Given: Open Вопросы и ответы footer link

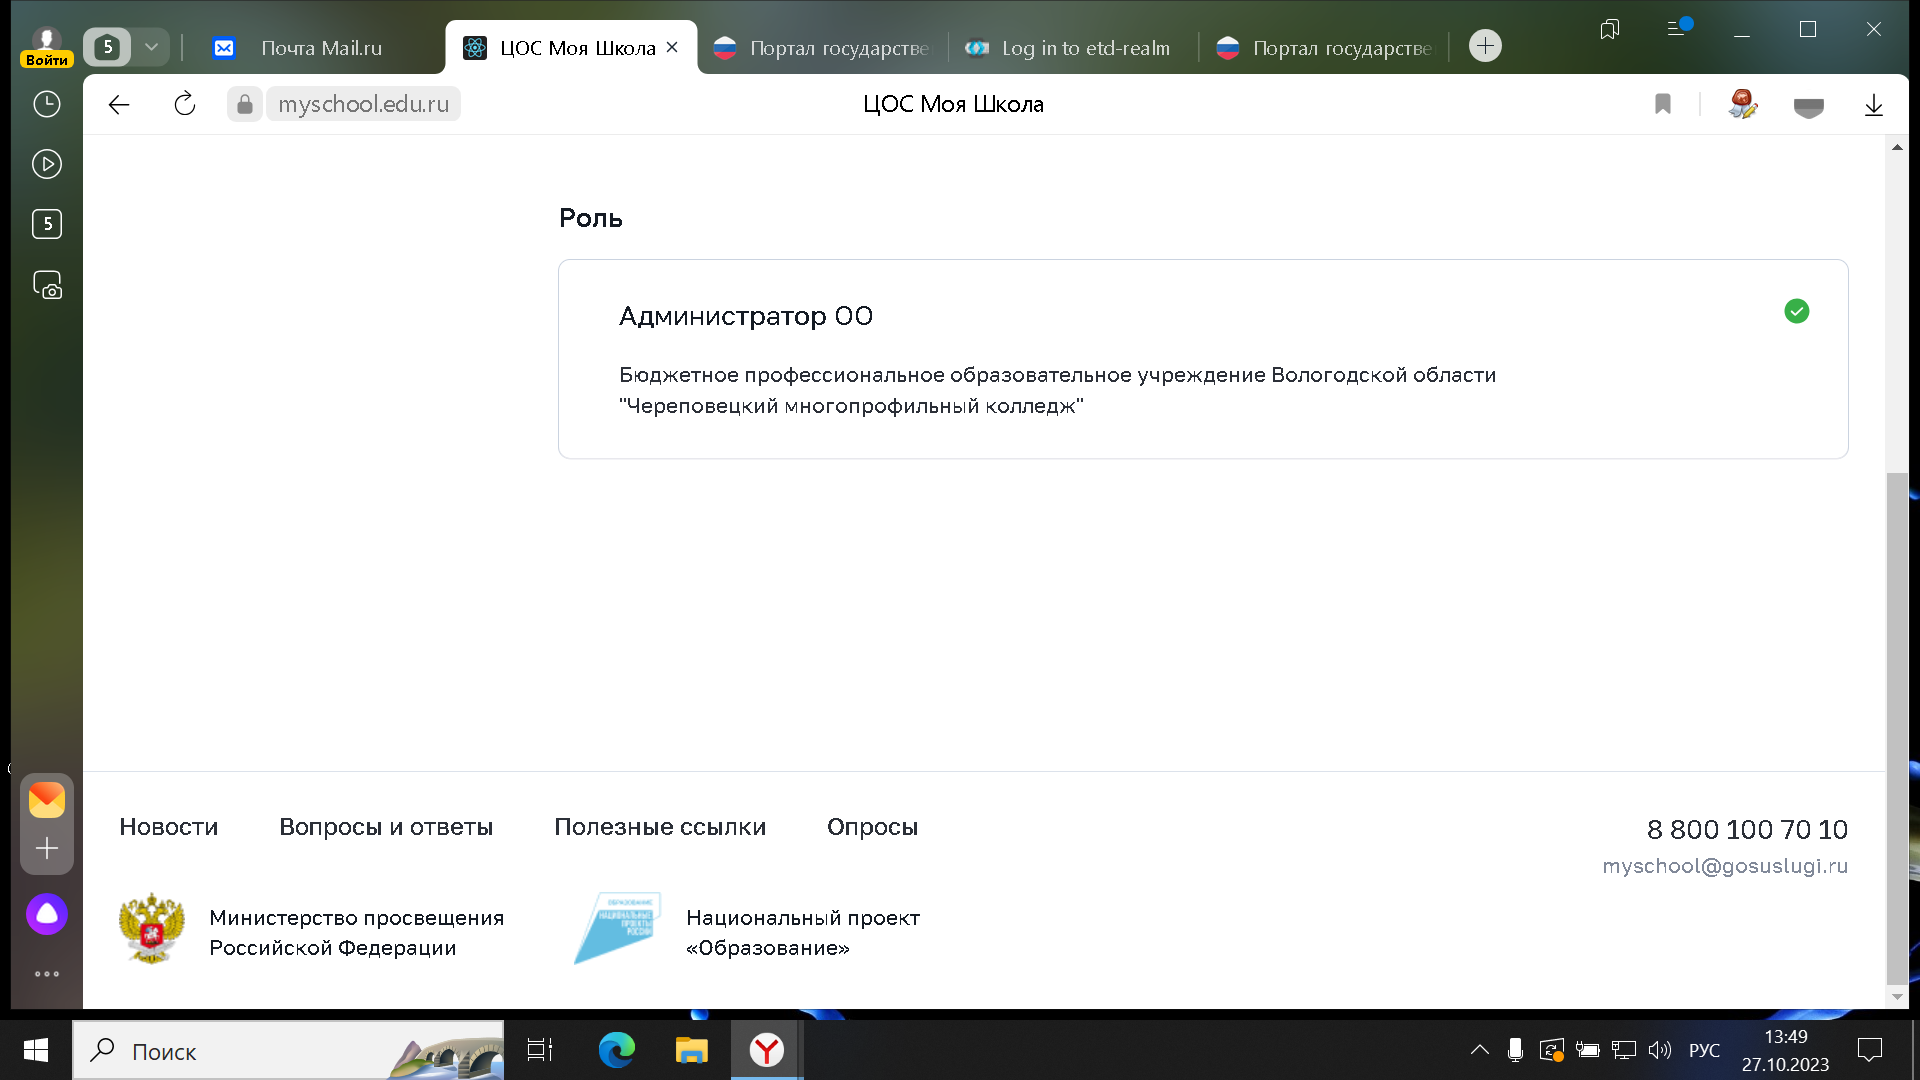Looking at the screenshot, I should pos(386,827).
